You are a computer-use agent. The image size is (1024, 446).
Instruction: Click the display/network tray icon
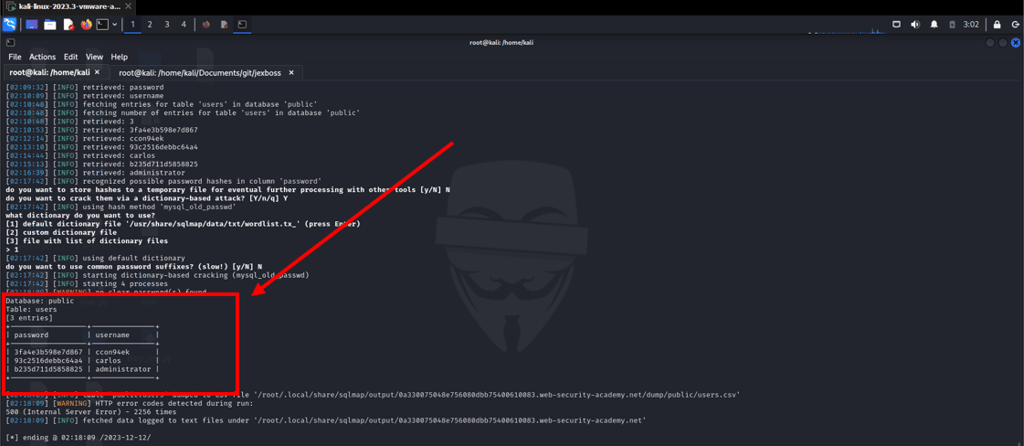click(897, 25)
